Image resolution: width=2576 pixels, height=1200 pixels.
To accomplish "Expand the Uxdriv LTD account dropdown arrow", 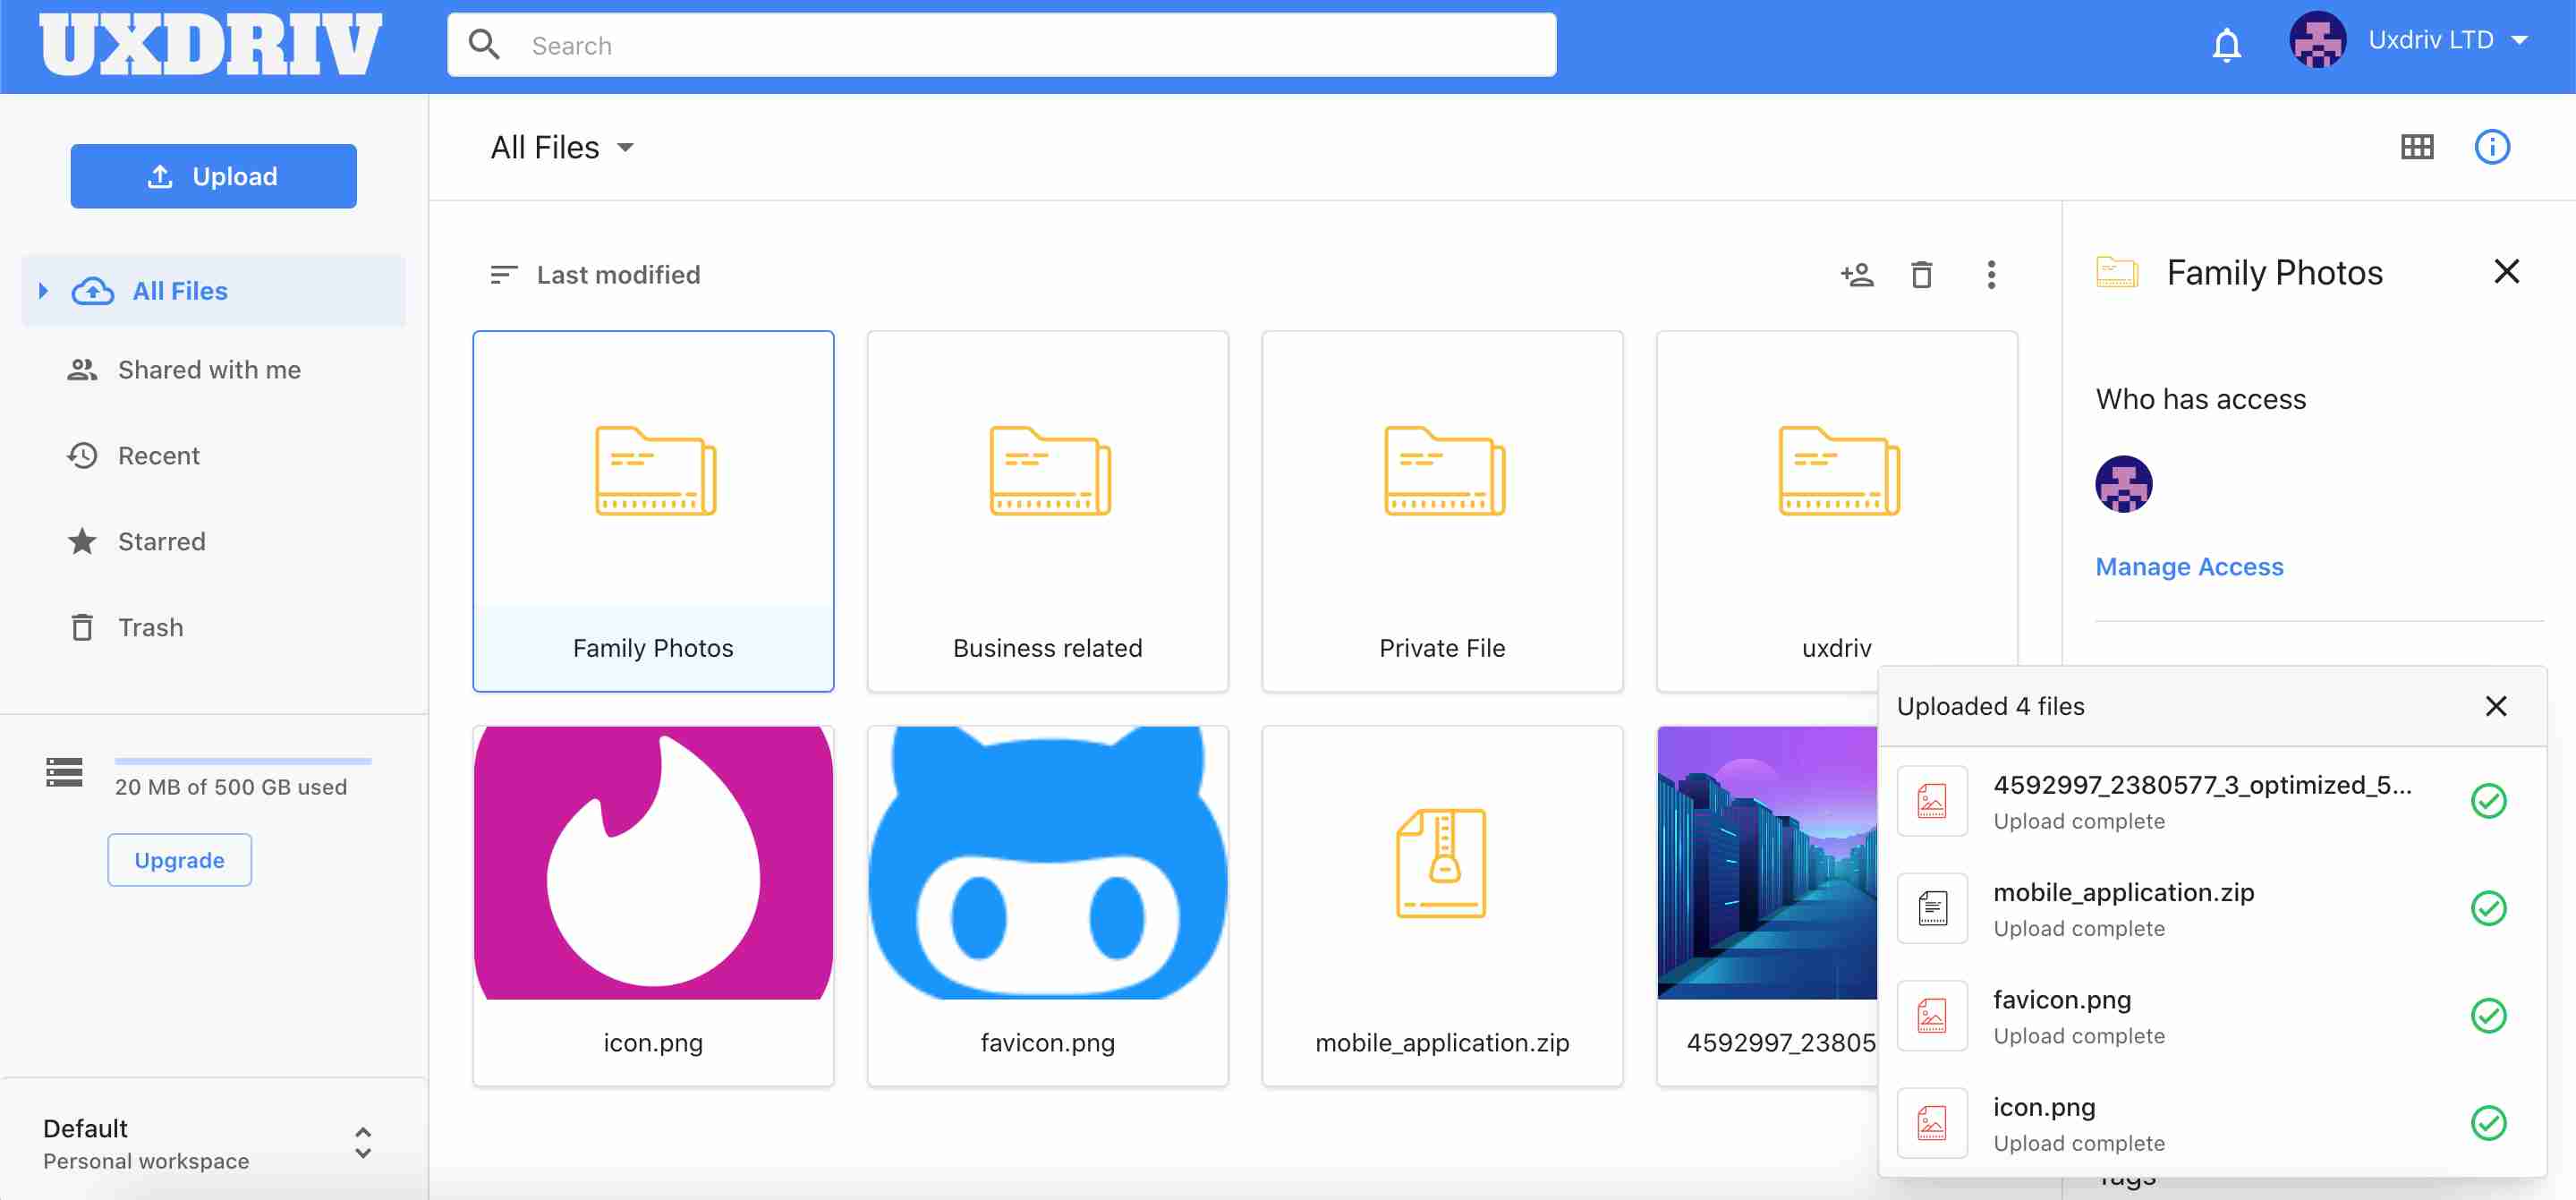I will click(x=2520, y=41).
